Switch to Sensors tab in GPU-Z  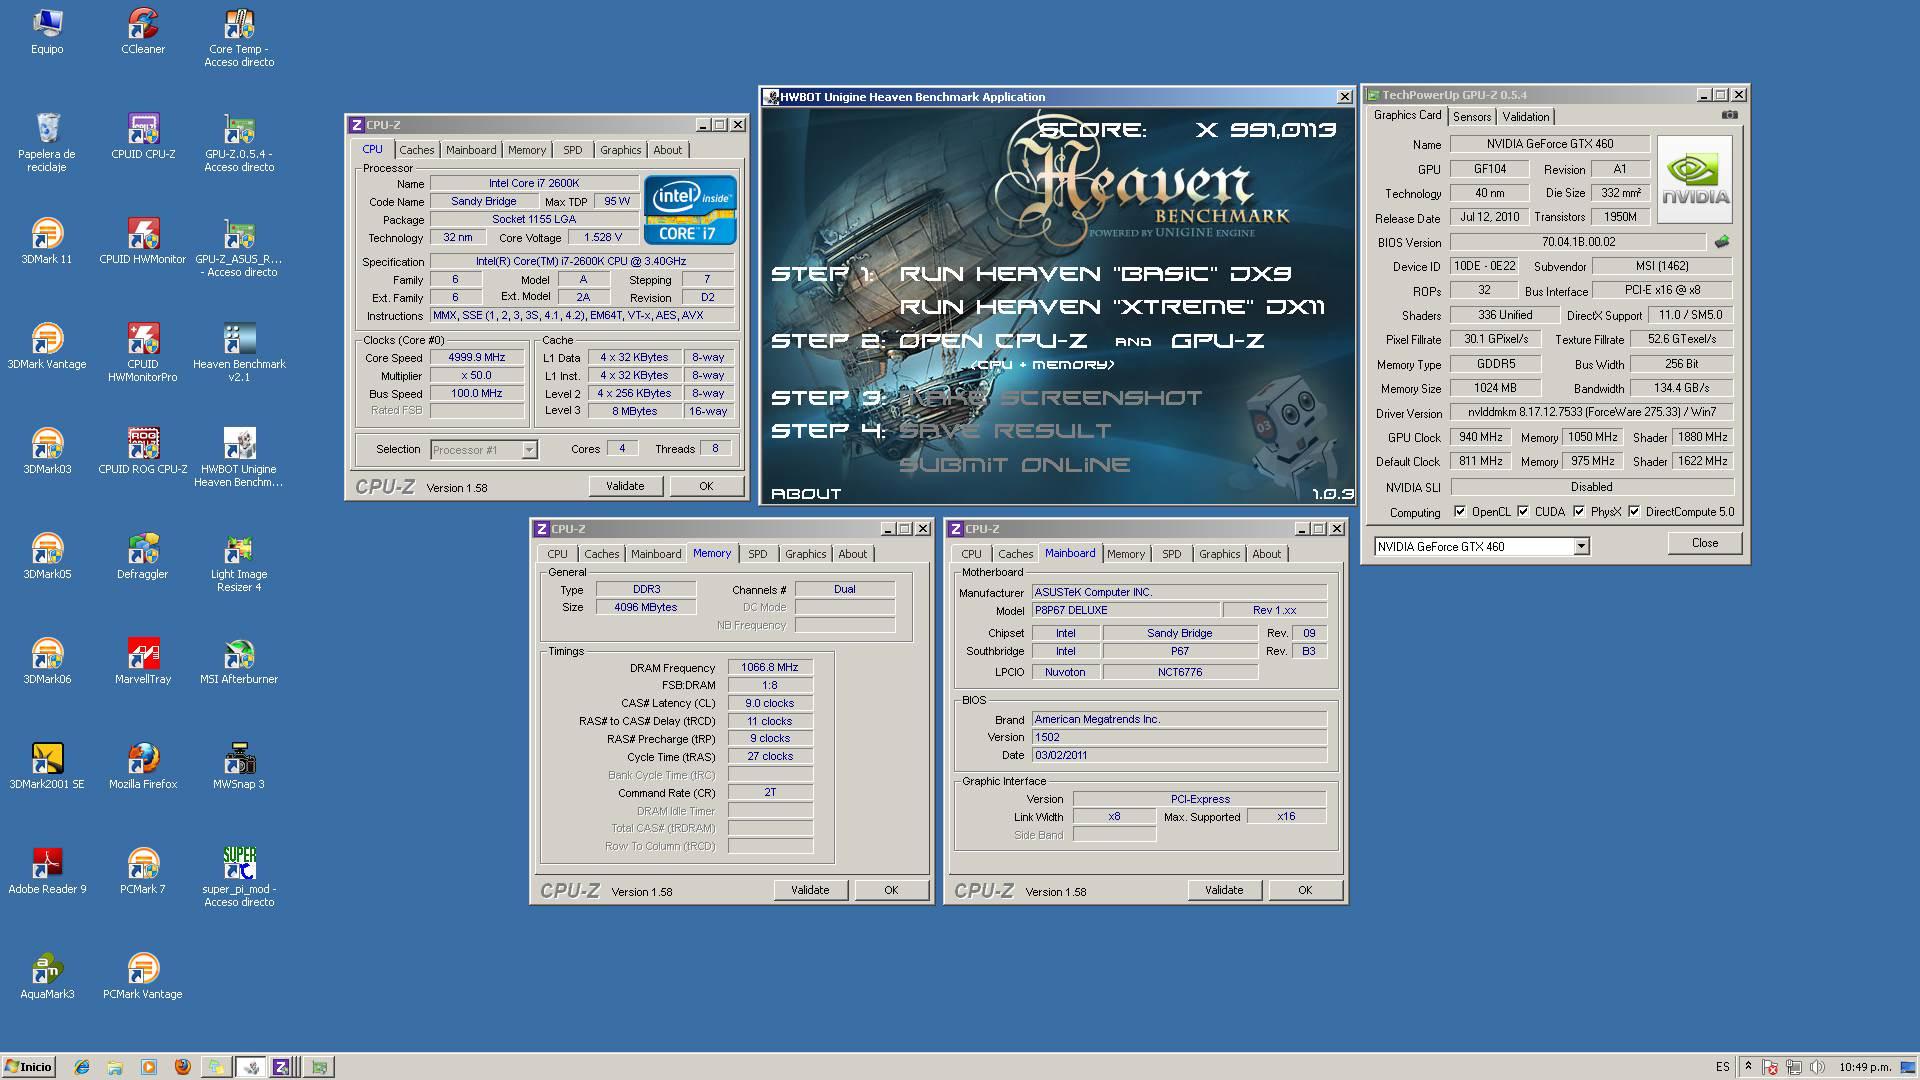click(1472, 117)
